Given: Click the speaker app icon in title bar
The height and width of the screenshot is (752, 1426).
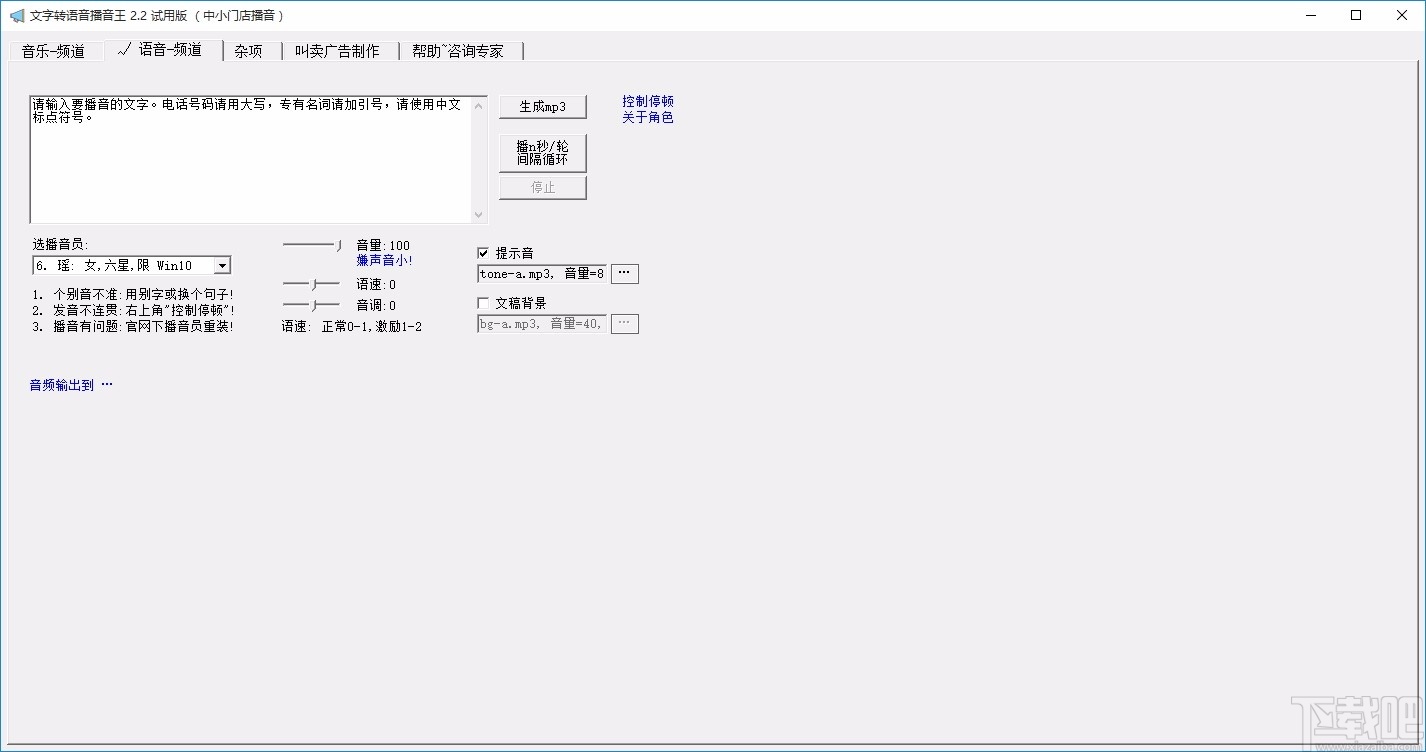Looking at the screenshot, I should click(15, 15).
